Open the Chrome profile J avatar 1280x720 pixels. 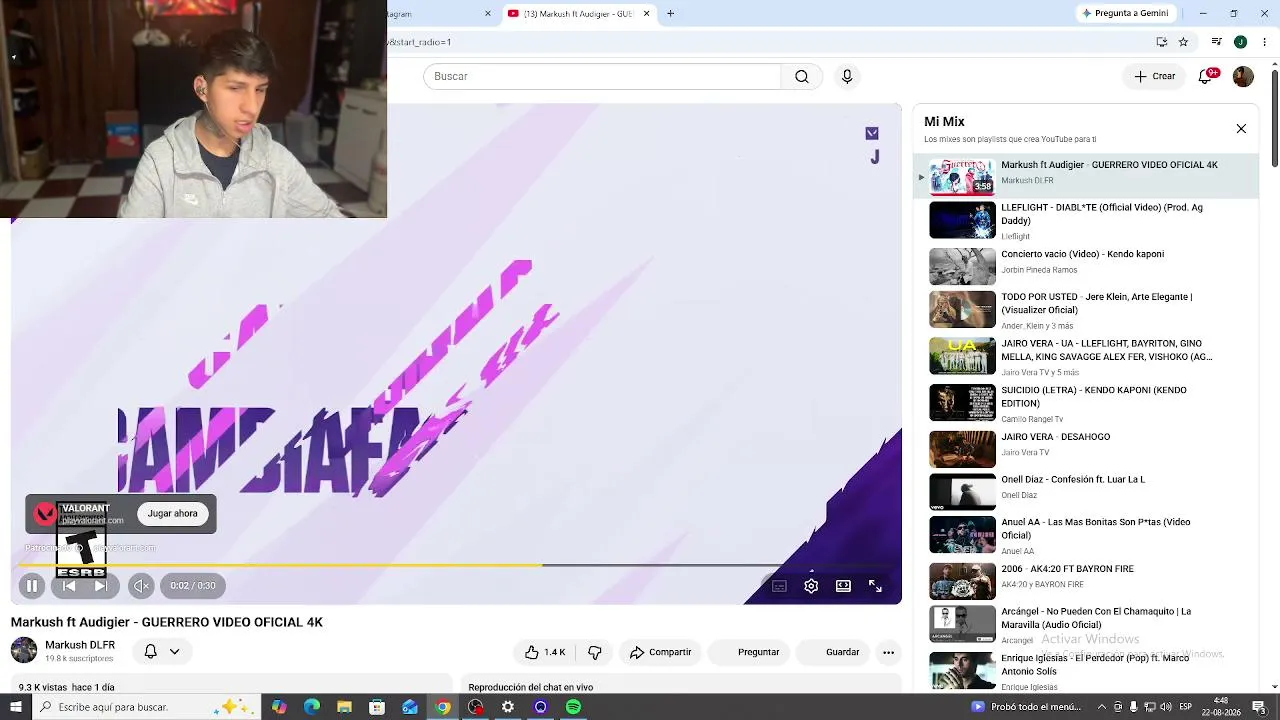point(1240,42)
